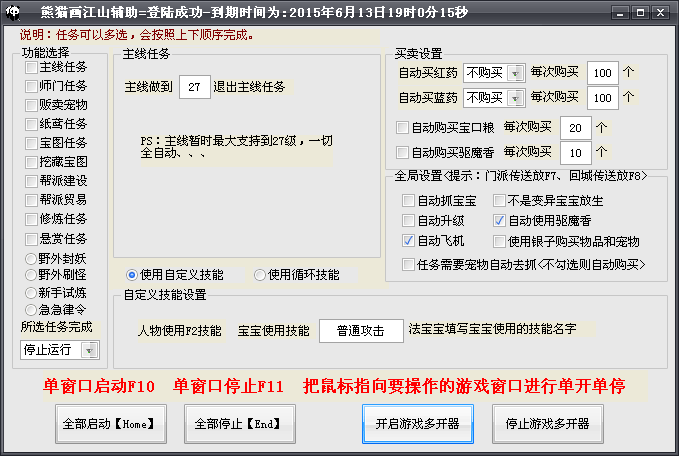This screenshot has height=456, width=679.
Task: Enable the 师门任务 checkbox
Action: click(x=31, y=87)
